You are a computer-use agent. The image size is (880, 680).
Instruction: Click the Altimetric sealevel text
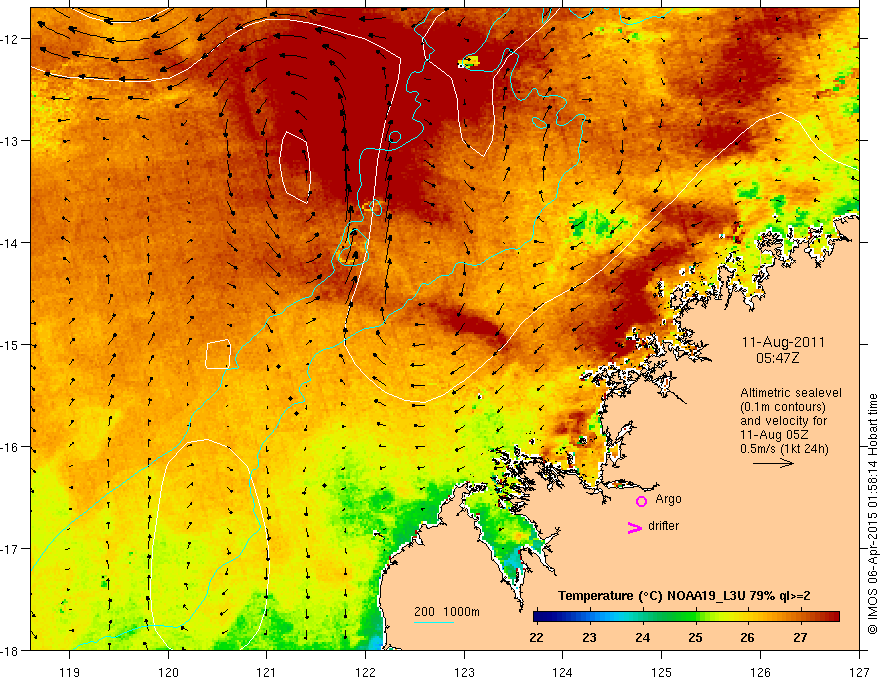pos(791,393)
